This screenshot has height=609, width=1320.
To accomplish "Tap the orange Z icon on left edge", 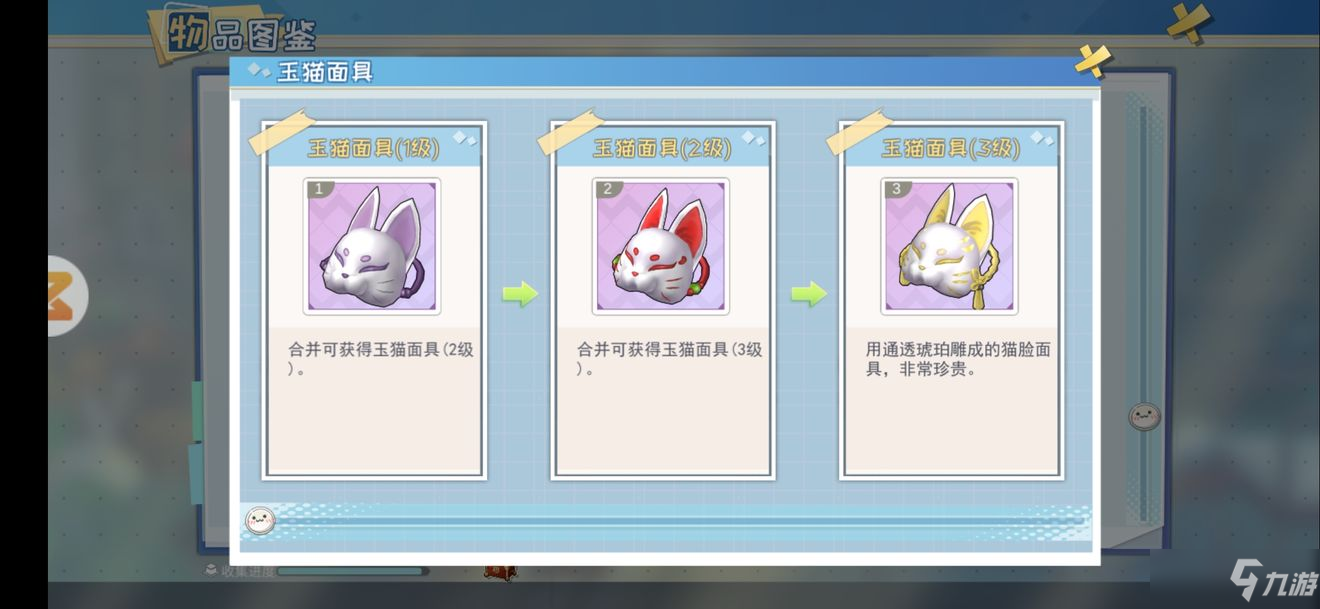I will click(x=66, y=296).
